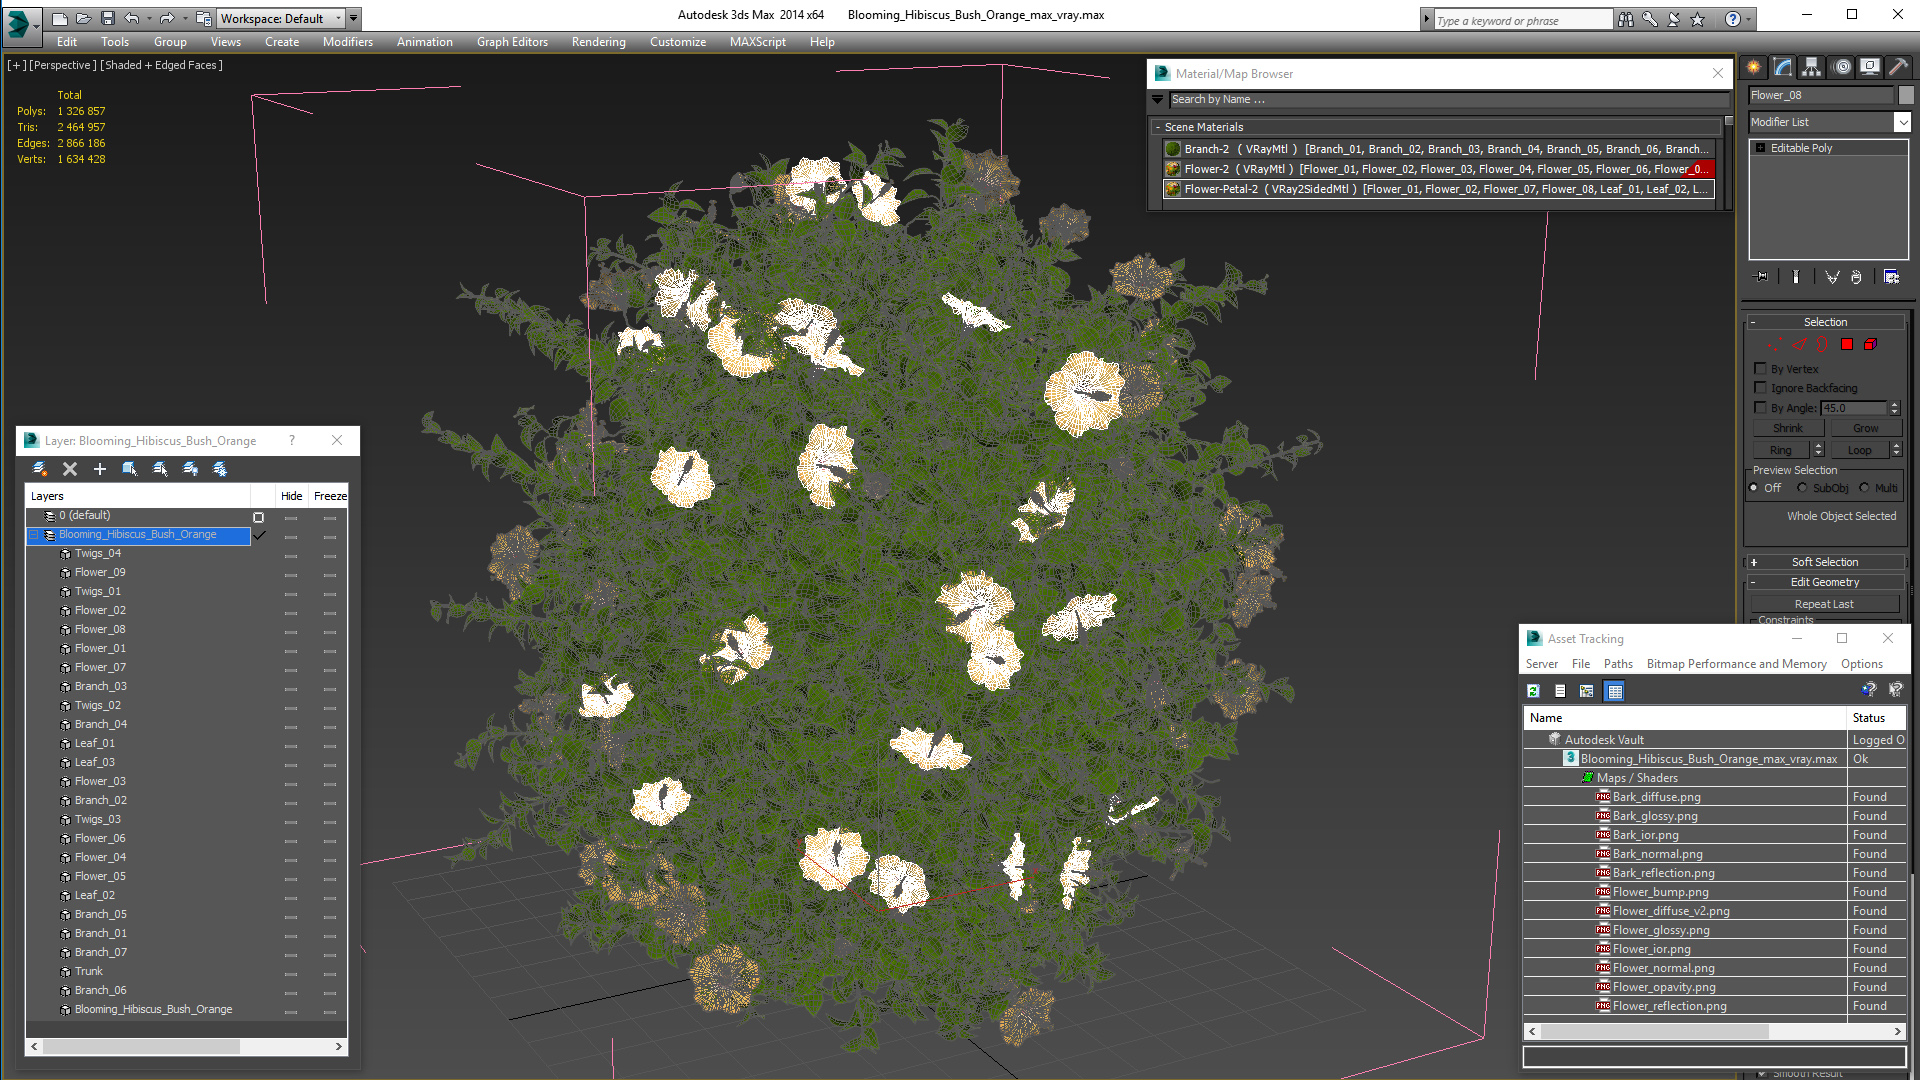Open the Modifiers menu
1920x1080 pixels.
coord(347,42)
